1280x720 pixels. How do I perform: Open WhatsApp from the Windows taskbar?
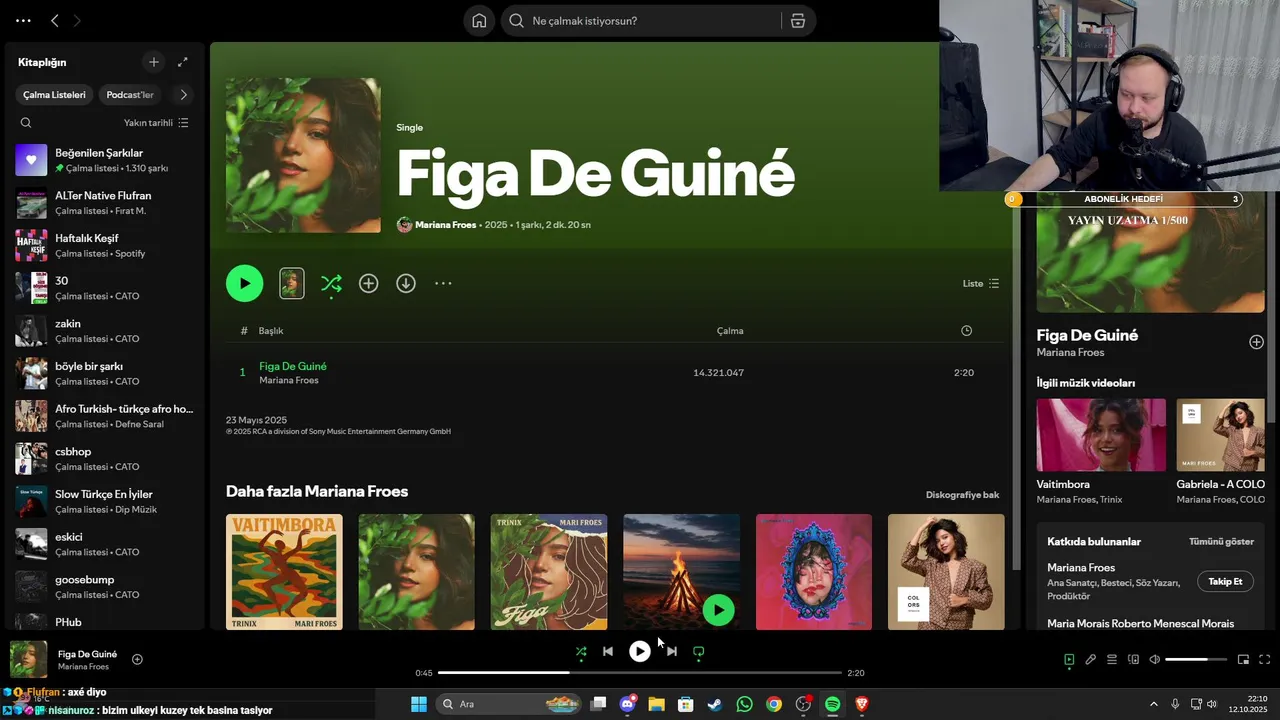point(745,704)
